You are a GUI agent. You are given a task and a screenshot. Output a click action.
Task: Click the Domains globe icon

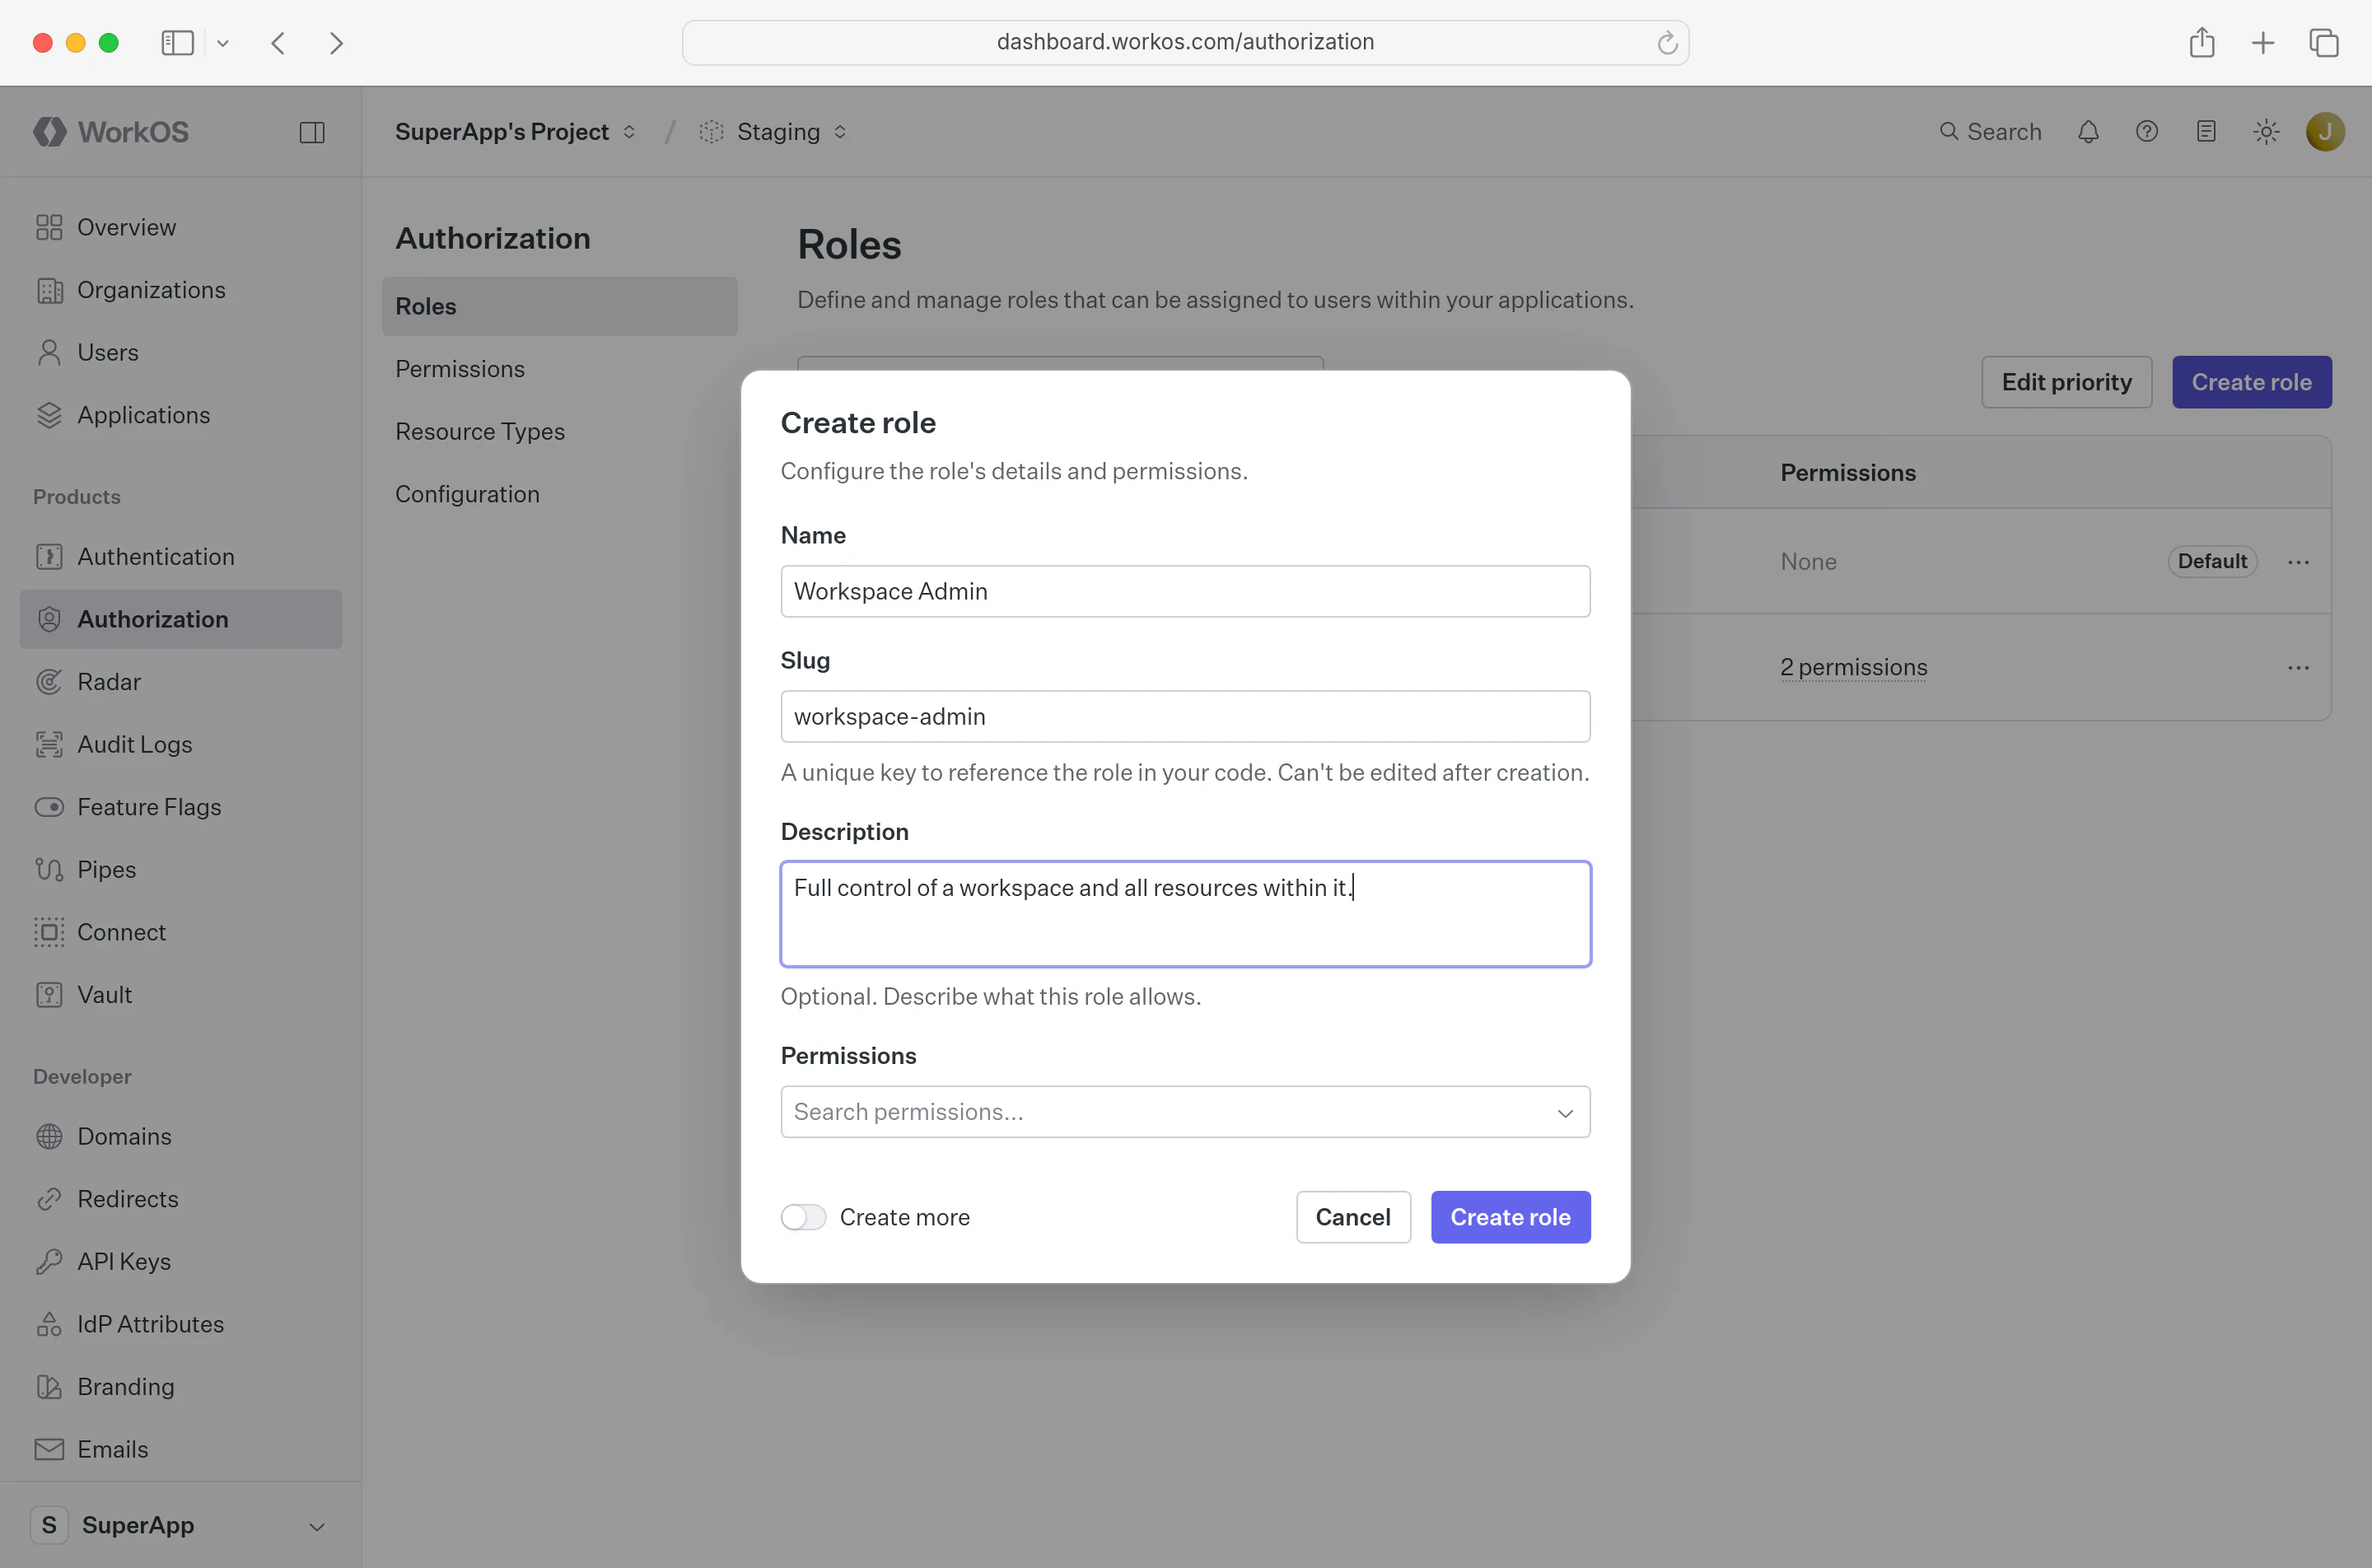49,1137
